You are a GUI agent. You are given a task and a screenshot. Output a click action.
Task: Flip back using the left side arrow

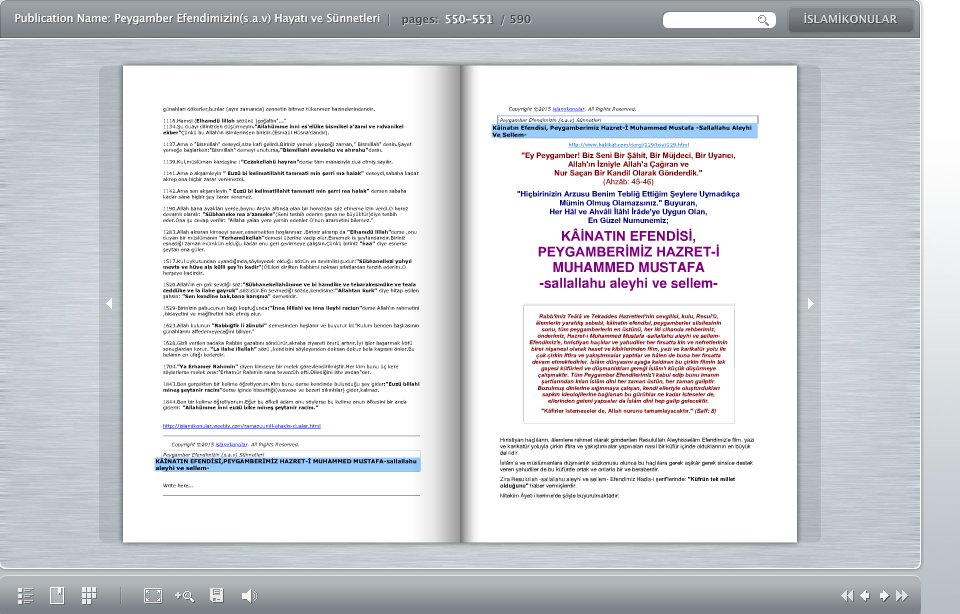(x=109, y=304)
